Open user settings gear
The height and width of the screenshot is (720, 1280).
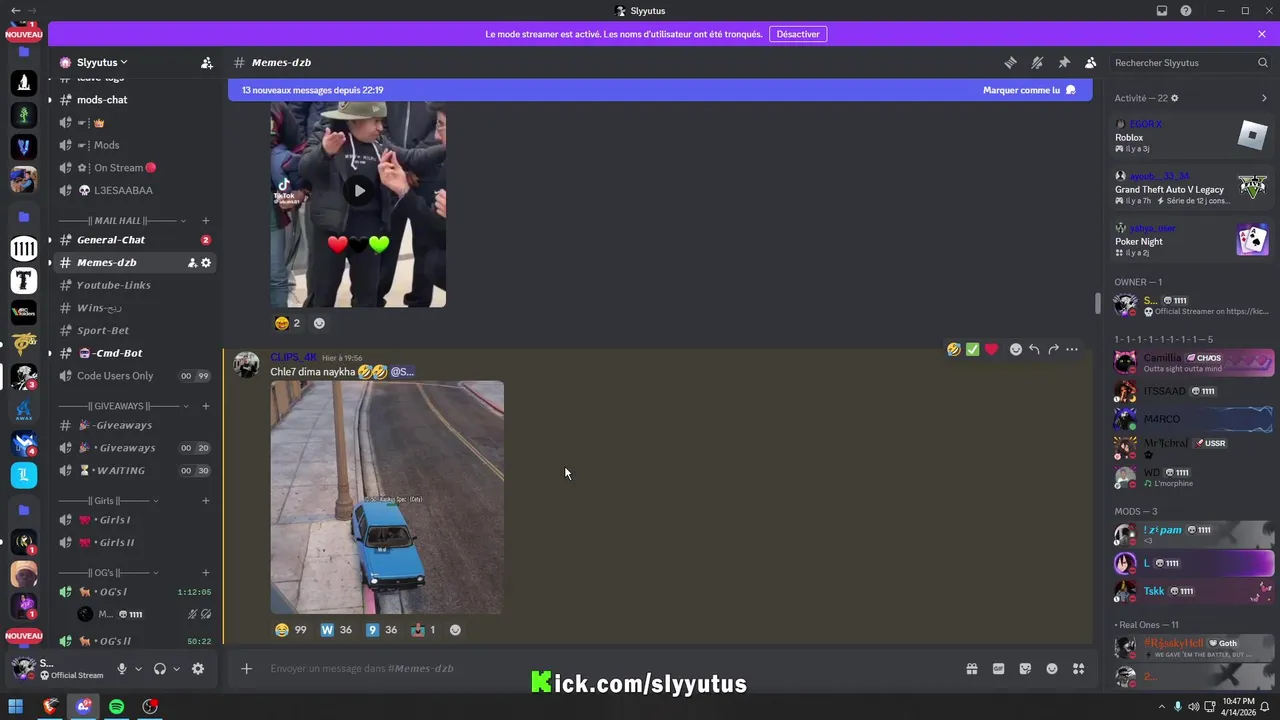198,669
